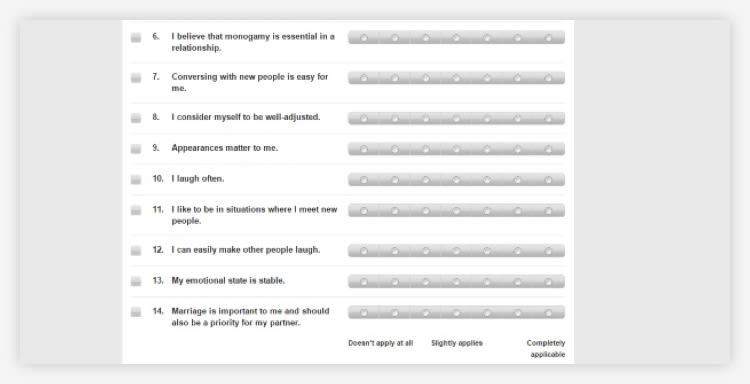Pick the fifth radio option for question 12
The image size is (750, 384).
tap(487, 251)
